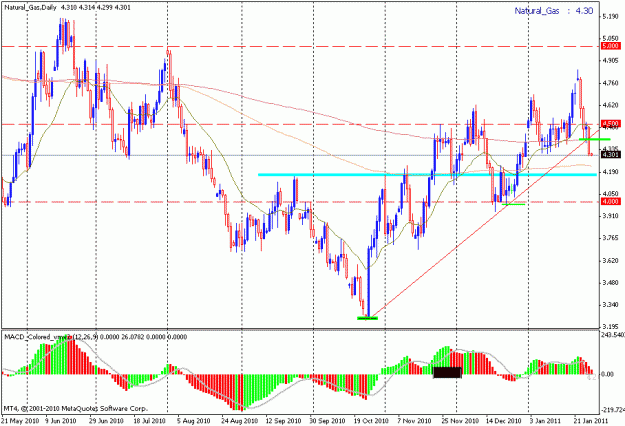This screenshot has width=625, height=426.
Task: Select the black rectangle in the MACD panel
Action: [x=447, y=373]
